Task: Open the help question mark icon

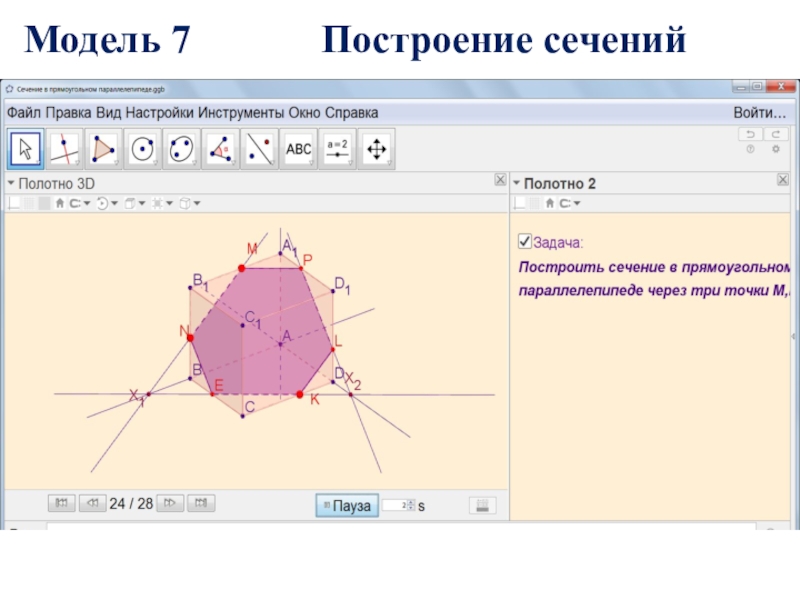Action: click(751, 149)
